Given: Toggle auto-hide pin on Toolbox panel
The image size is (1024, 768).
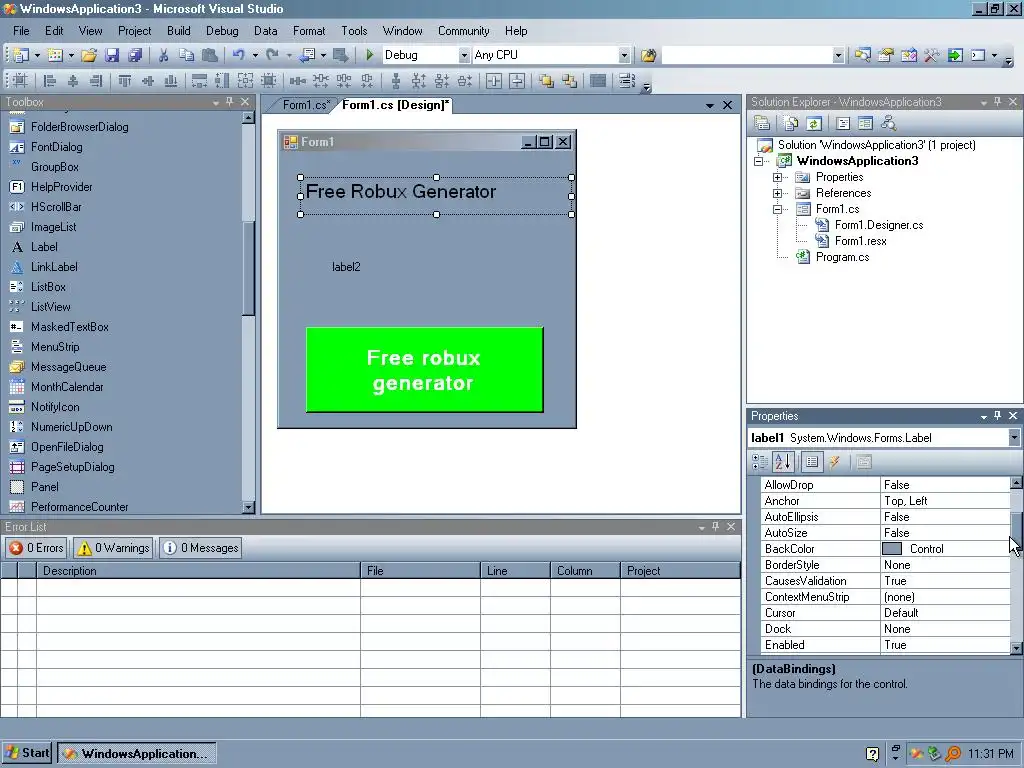Looking at the screenshot, I should pos(229,102).
